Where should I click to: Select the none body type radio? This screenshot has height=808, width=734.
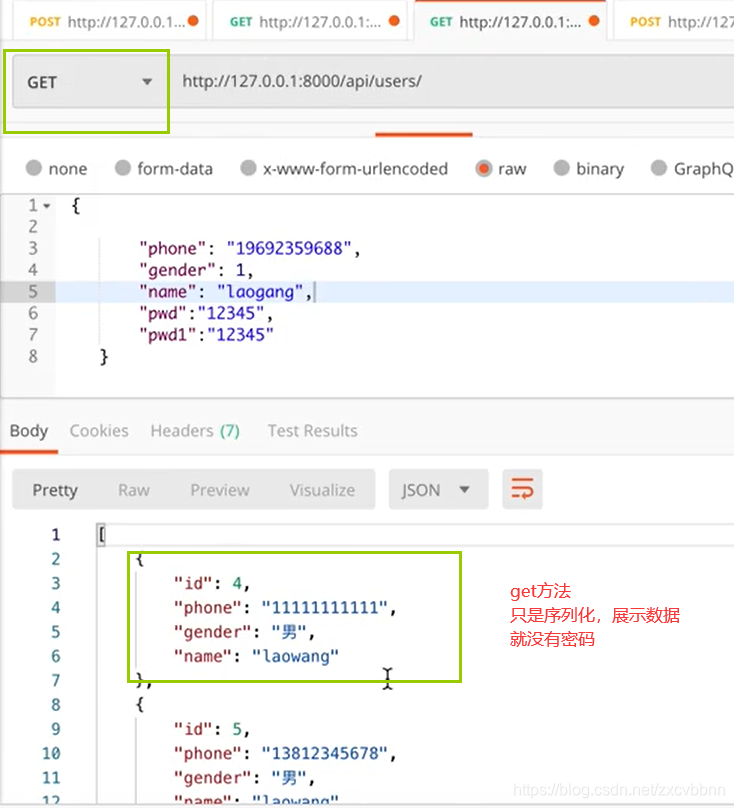click(34, 168)
